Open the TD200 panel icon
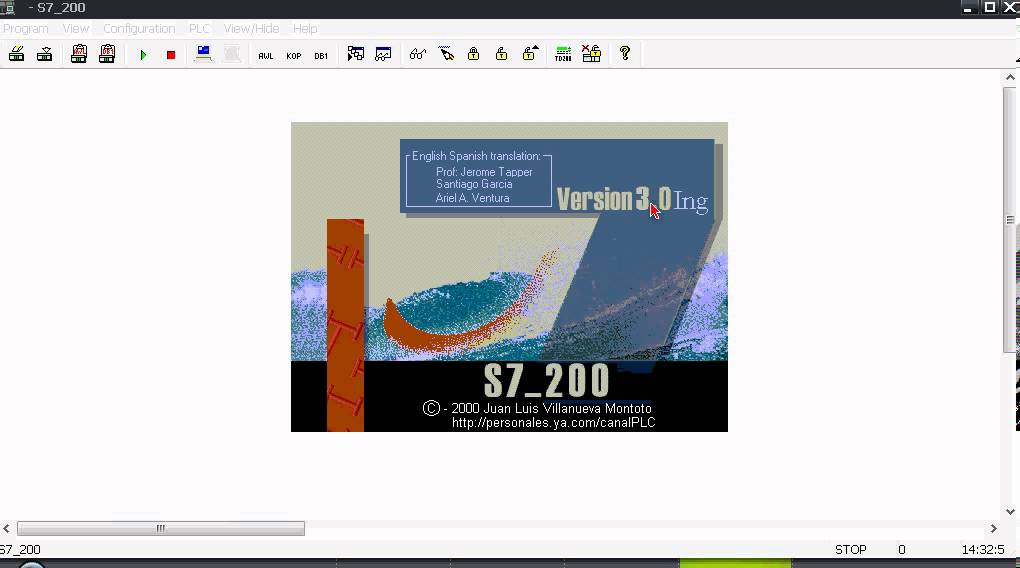The width and height of the screenshot is (1020, 568). tap(563, 54)
